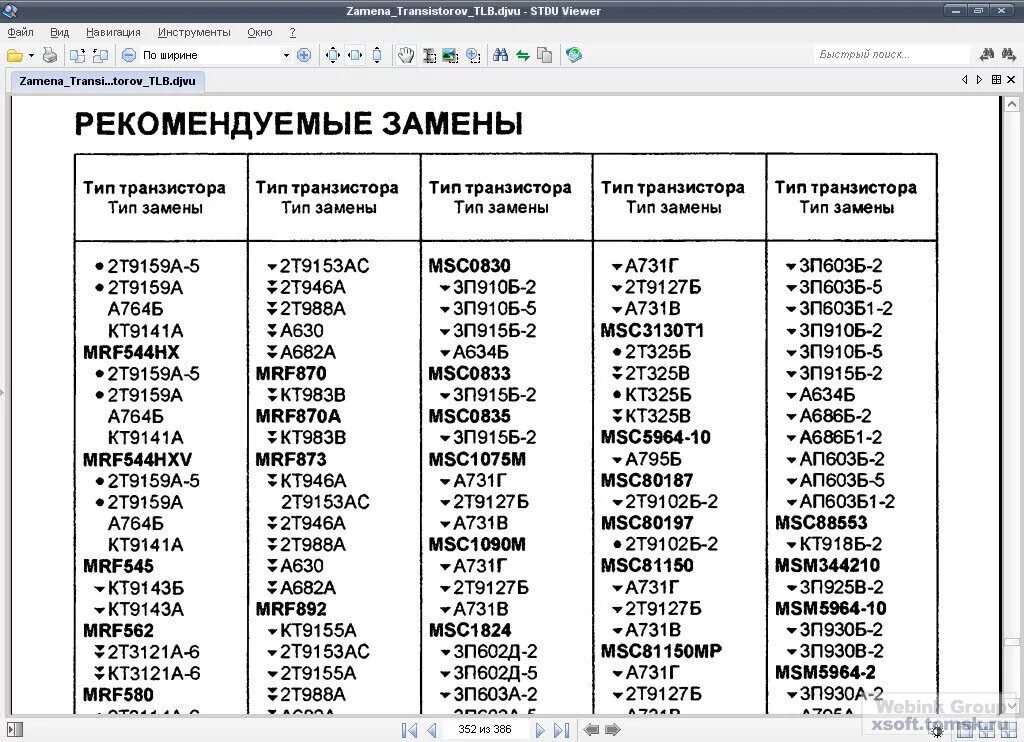The height and width of the screenshot is (742, 1024).
Task: Go to the next page
Action: [x=540, y=730]
